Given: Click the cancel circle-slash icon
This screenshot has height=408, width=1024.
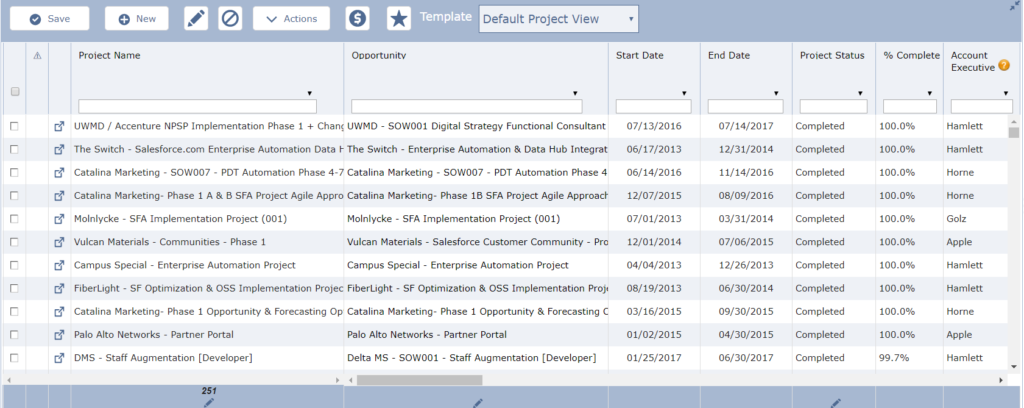Looking at the screenshot, I should 230,19.
